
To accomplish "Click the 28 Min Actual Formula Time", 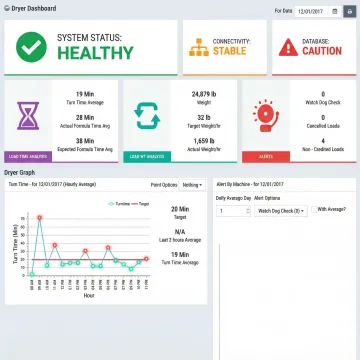I will click(x=85, y=118).
